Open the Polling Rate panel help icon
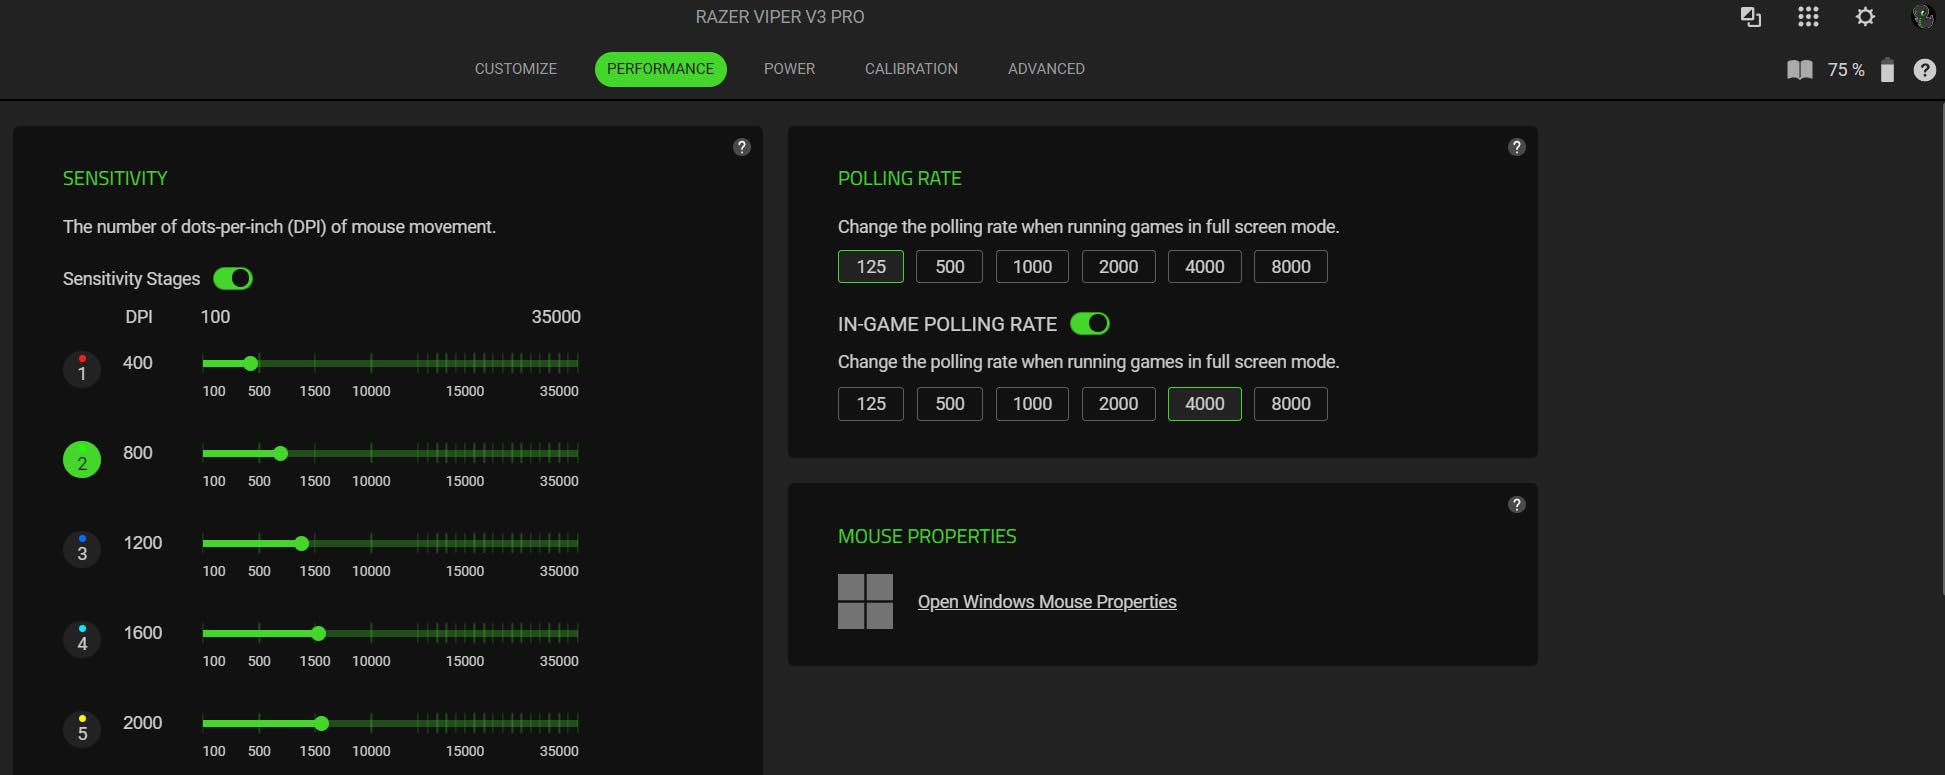The height and width of the screenshot is (775, 1945). pos(1516,147)
